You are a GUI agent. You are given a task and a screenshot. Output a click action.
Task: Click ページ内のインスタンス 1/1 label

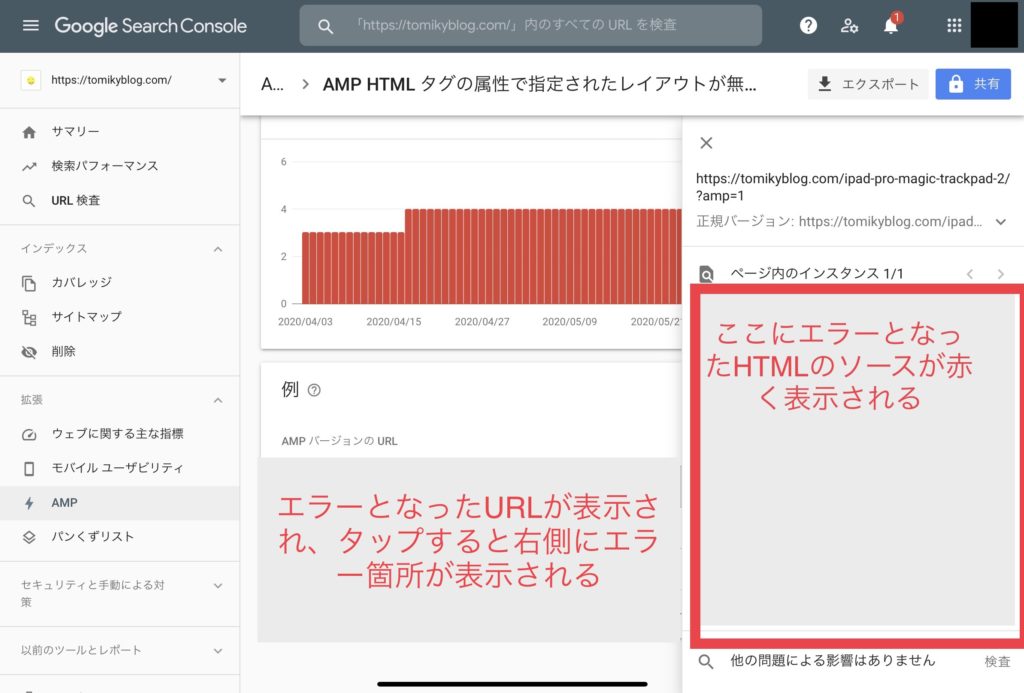point(816,274)
